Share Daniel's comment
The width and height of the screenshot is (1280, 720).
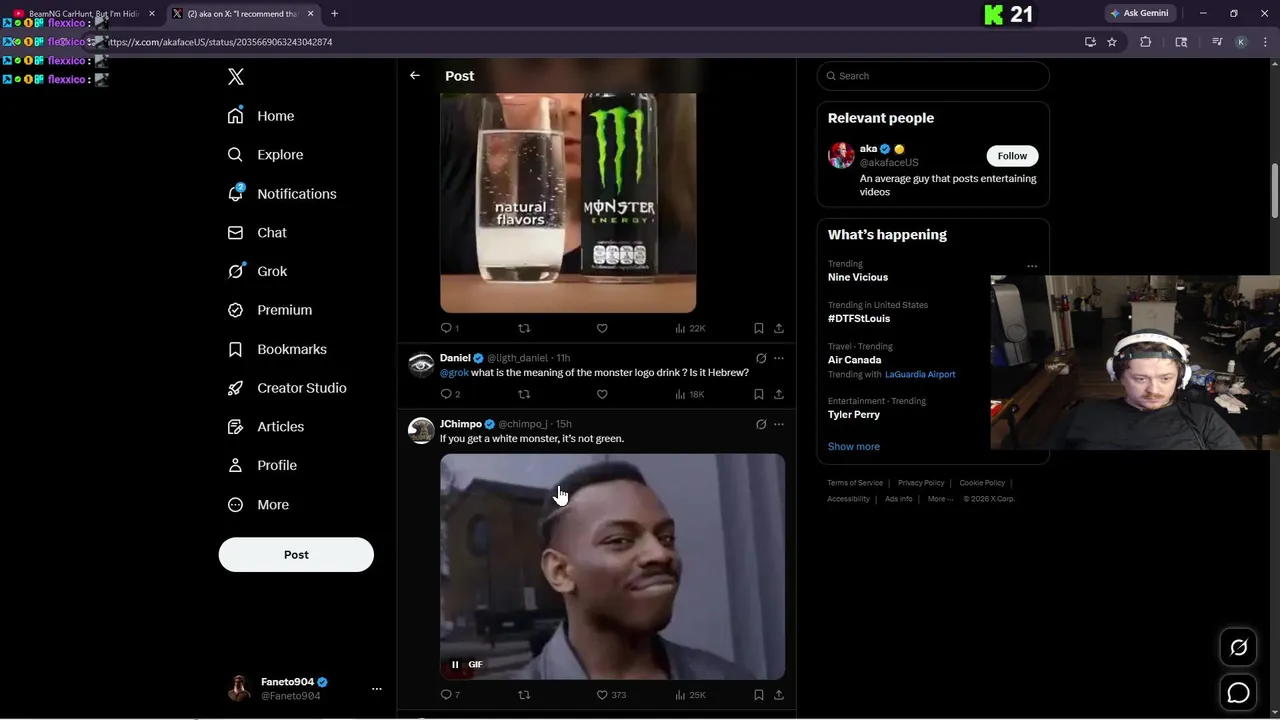pos(779,394)
